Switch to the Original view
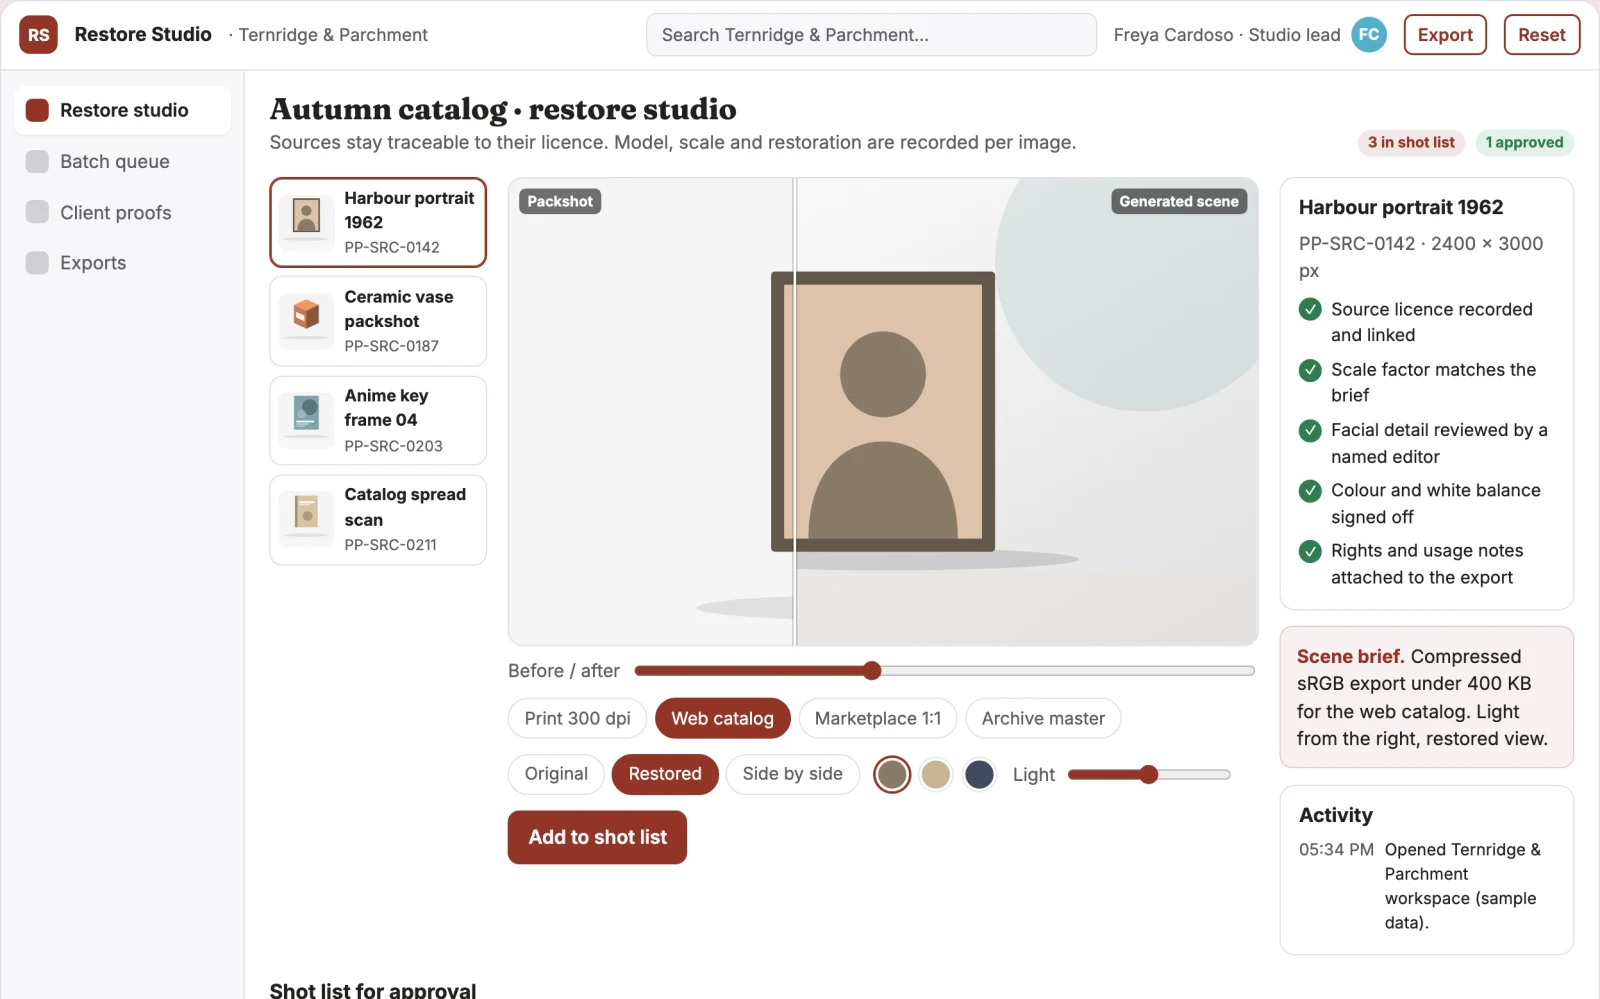Viewport: 1600px width, 999px height. point(556,774)
